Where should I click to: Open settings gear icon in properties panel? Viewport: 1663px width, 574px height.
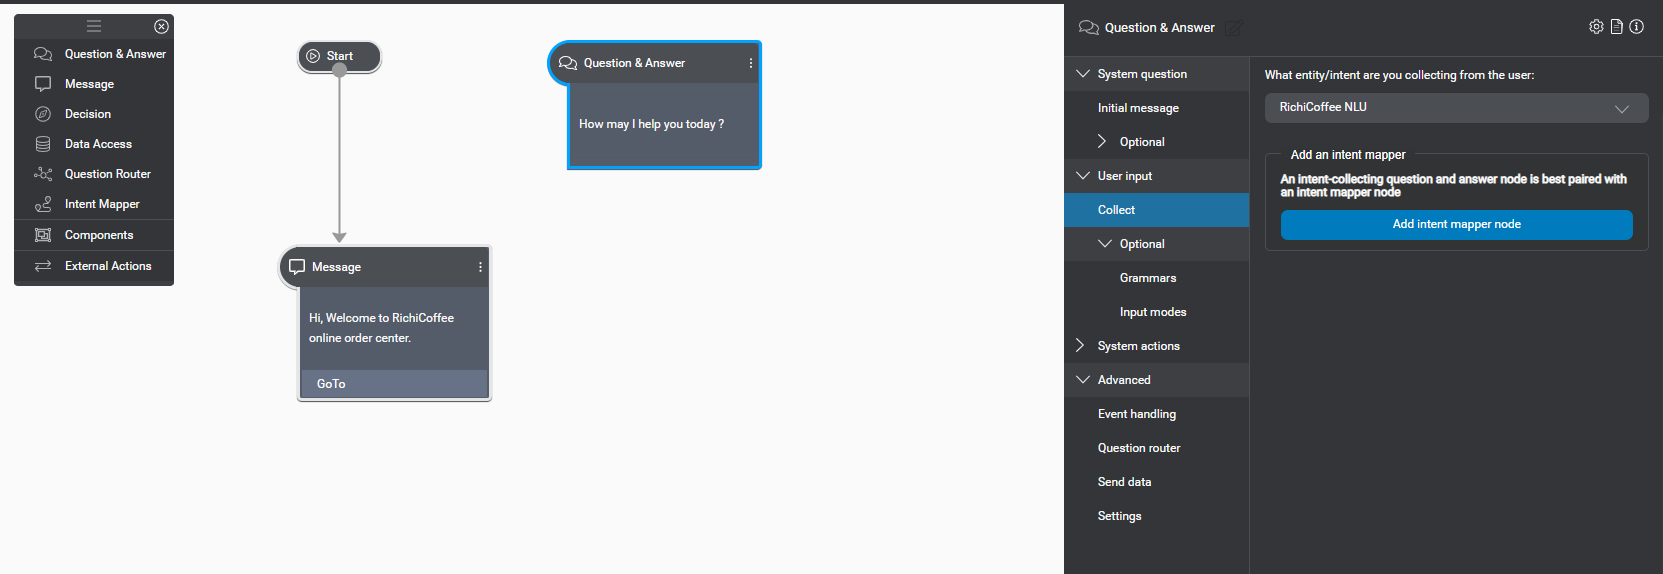coord(1596,27)
